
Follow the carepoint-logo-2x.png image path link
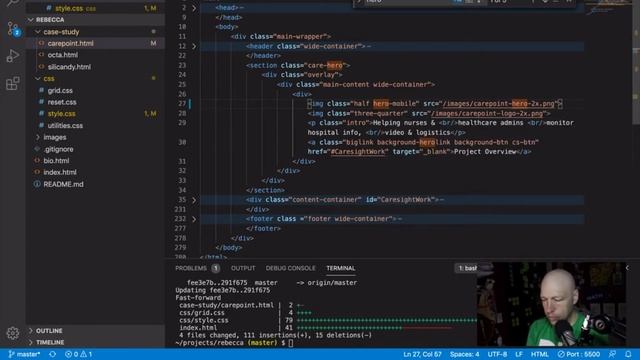tap(487, 113)
